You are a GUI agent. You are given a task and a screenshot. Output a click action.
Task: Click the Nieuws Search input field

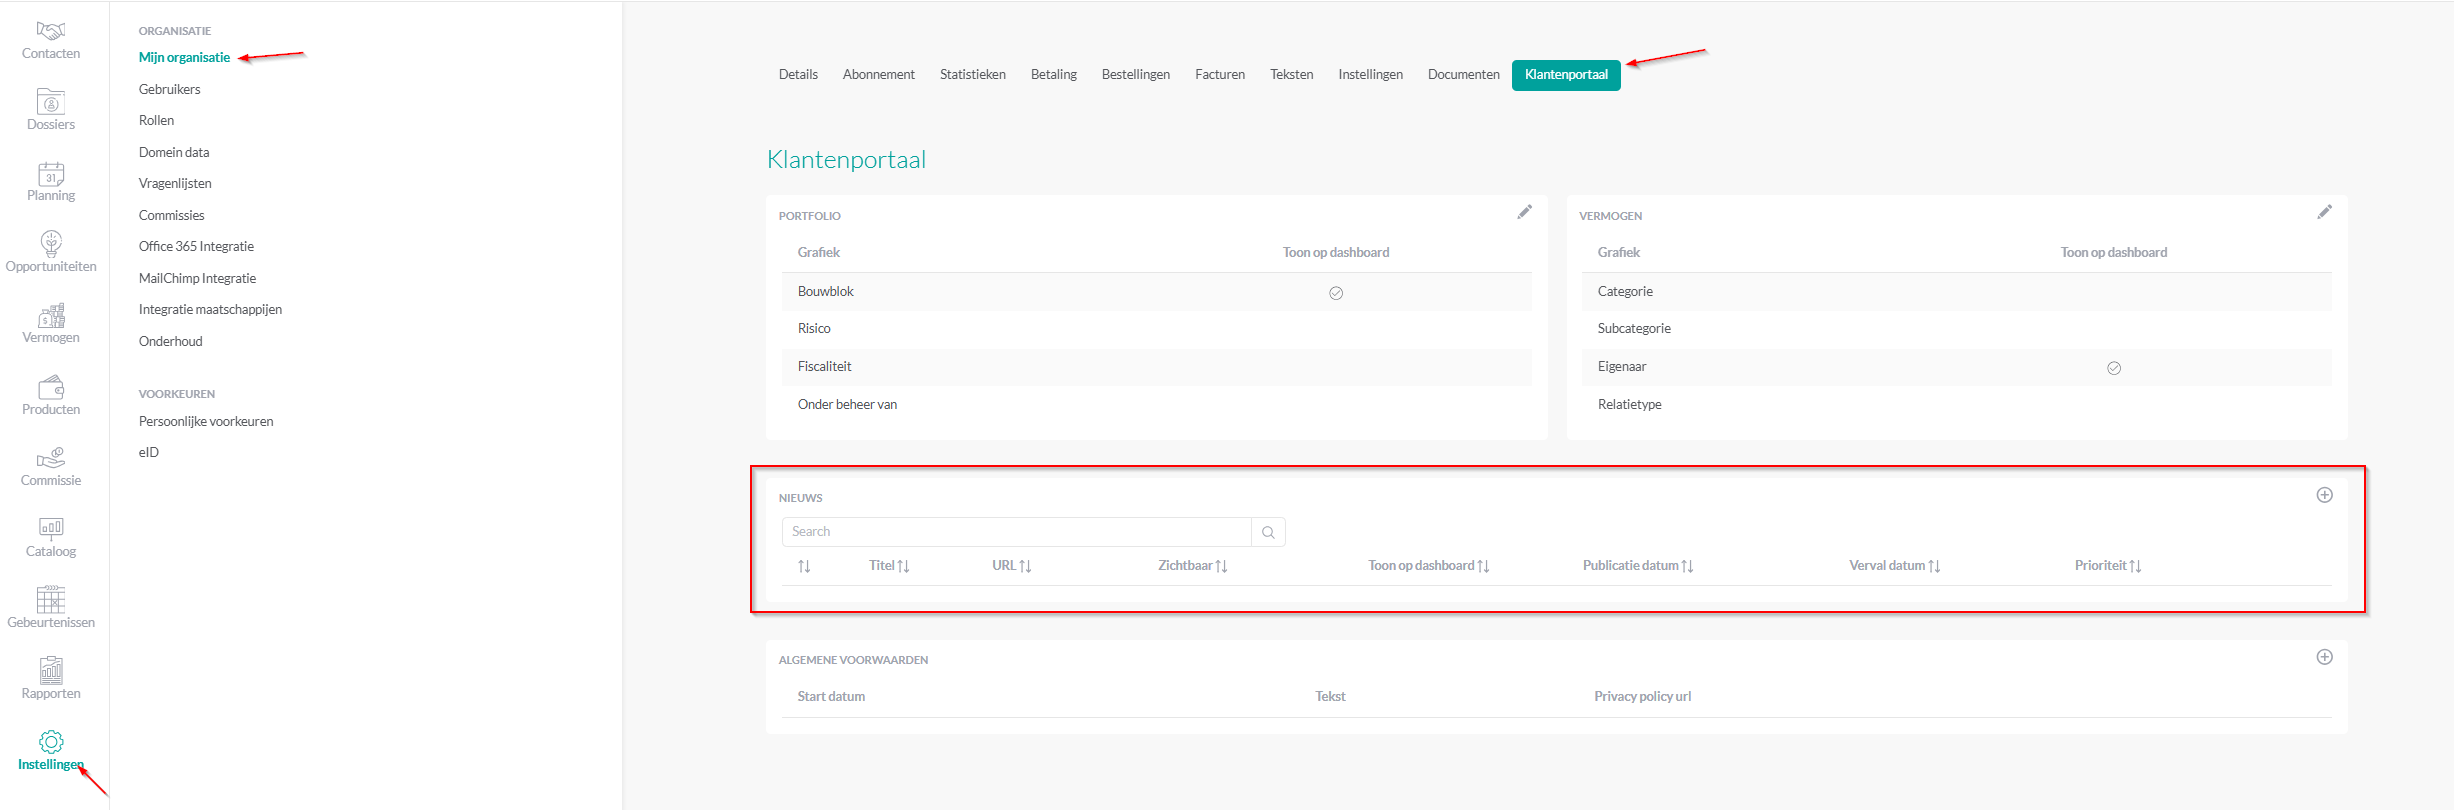[x=1016, y=532]
